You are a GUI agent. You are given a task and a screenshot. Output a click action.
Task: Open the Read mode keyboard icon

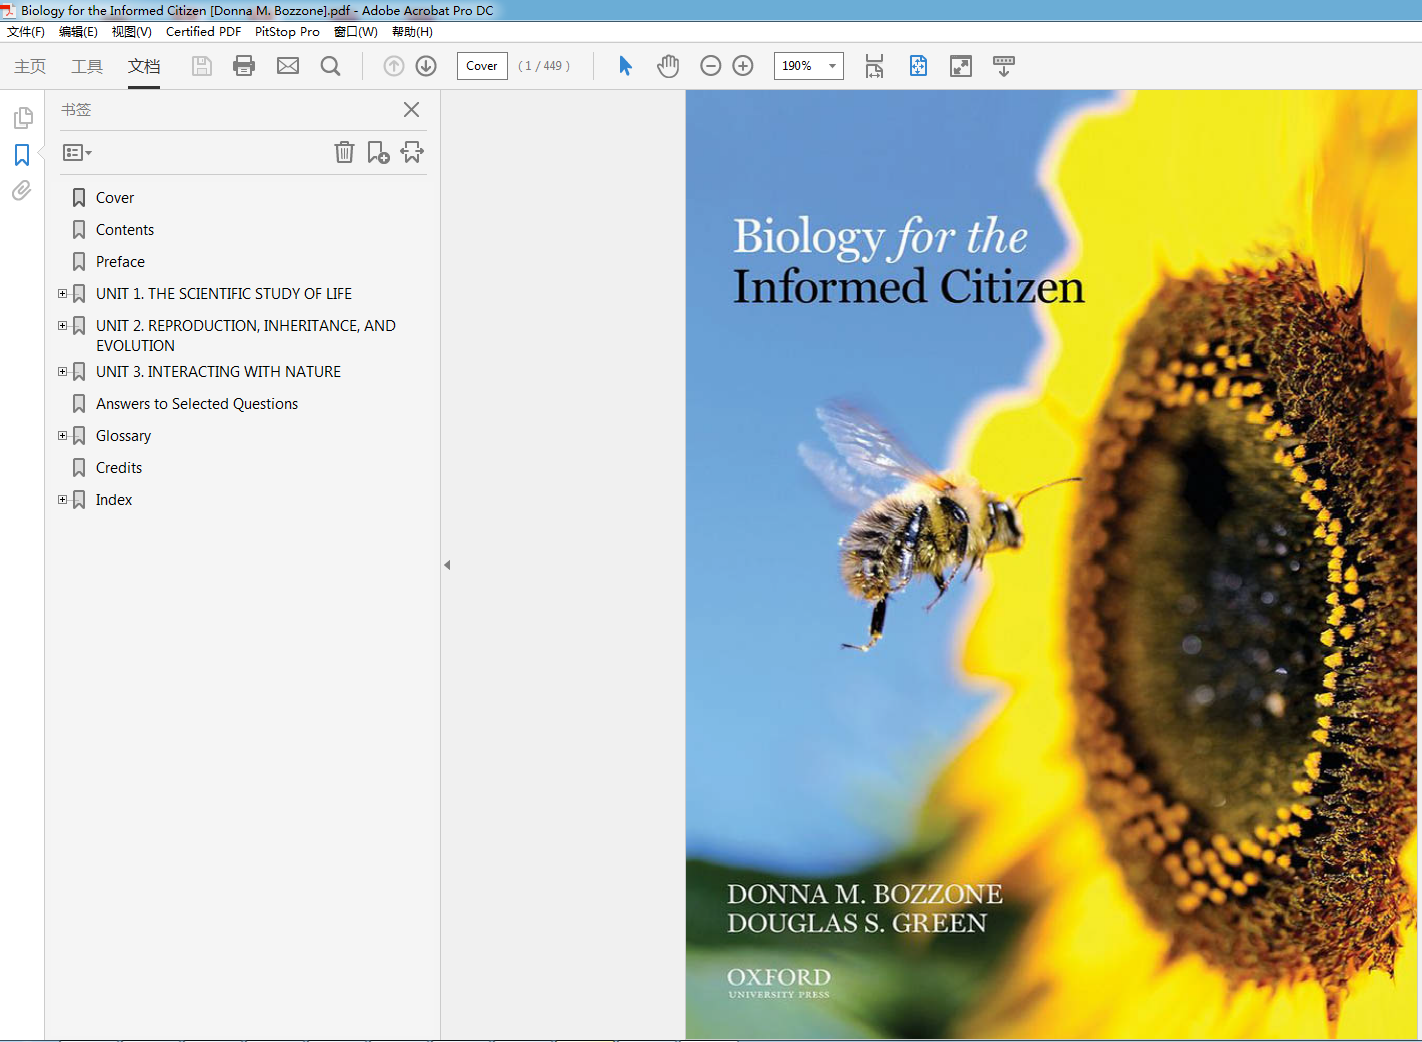pos(1004,66)
